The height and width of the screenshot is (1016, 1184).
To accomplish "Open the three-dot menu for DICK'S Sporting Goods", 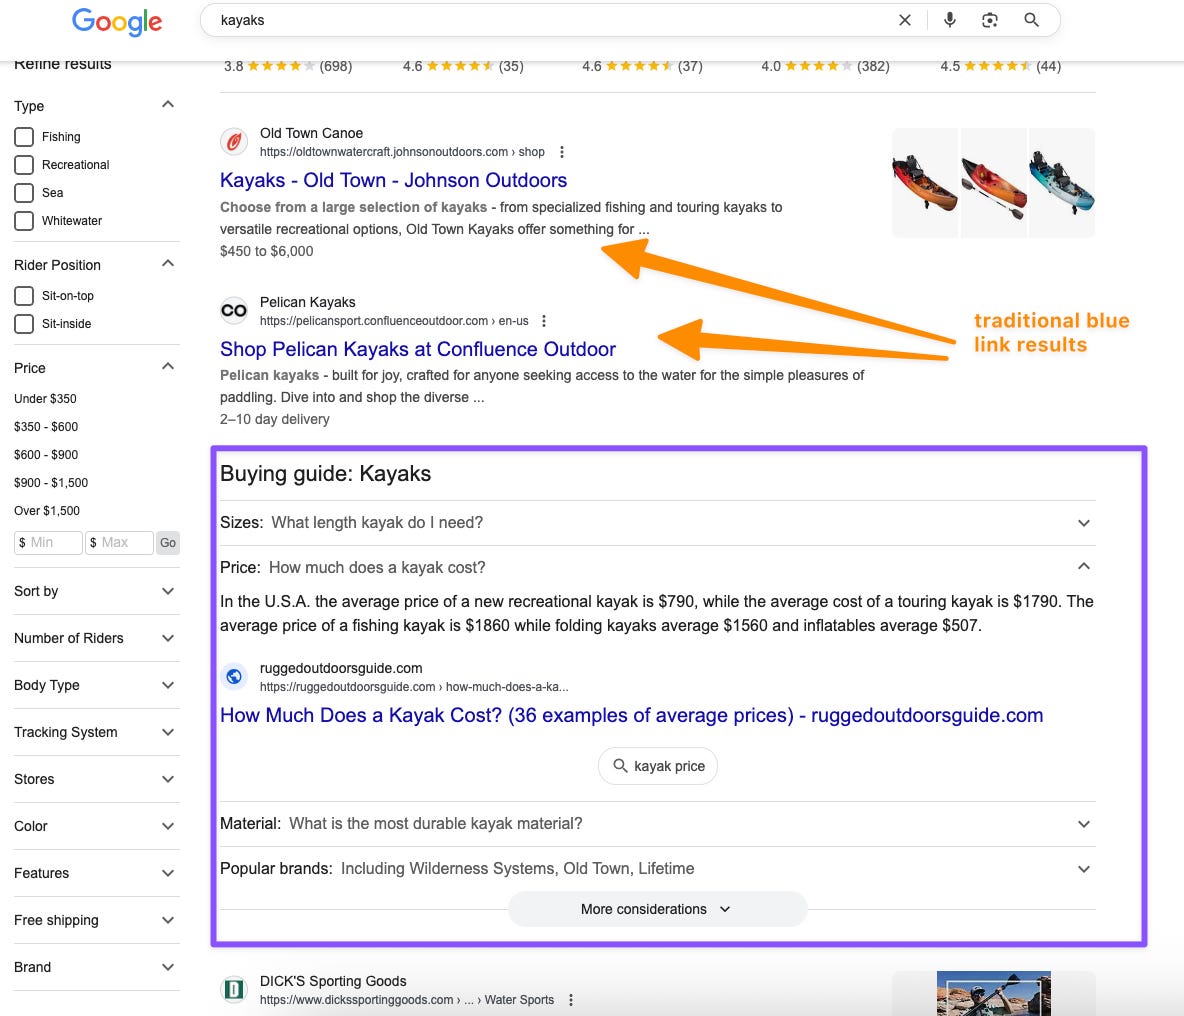I will point(571,999).
